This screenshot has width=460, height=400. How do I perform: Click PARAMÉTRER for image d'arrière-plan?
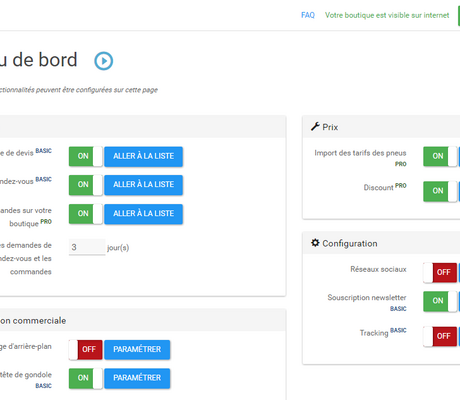coord(137,350)
